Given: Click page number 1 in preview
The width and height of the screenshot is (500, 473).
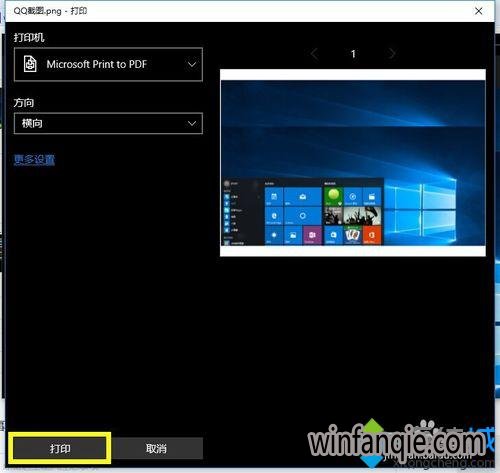Looking at the screenshot, I should [353, 54].
